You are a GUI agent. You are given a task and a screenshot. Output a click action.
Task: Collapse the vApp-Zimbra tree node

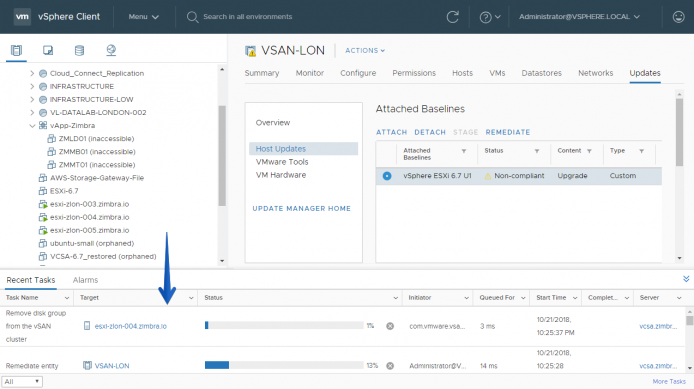[x=32, y=126]
